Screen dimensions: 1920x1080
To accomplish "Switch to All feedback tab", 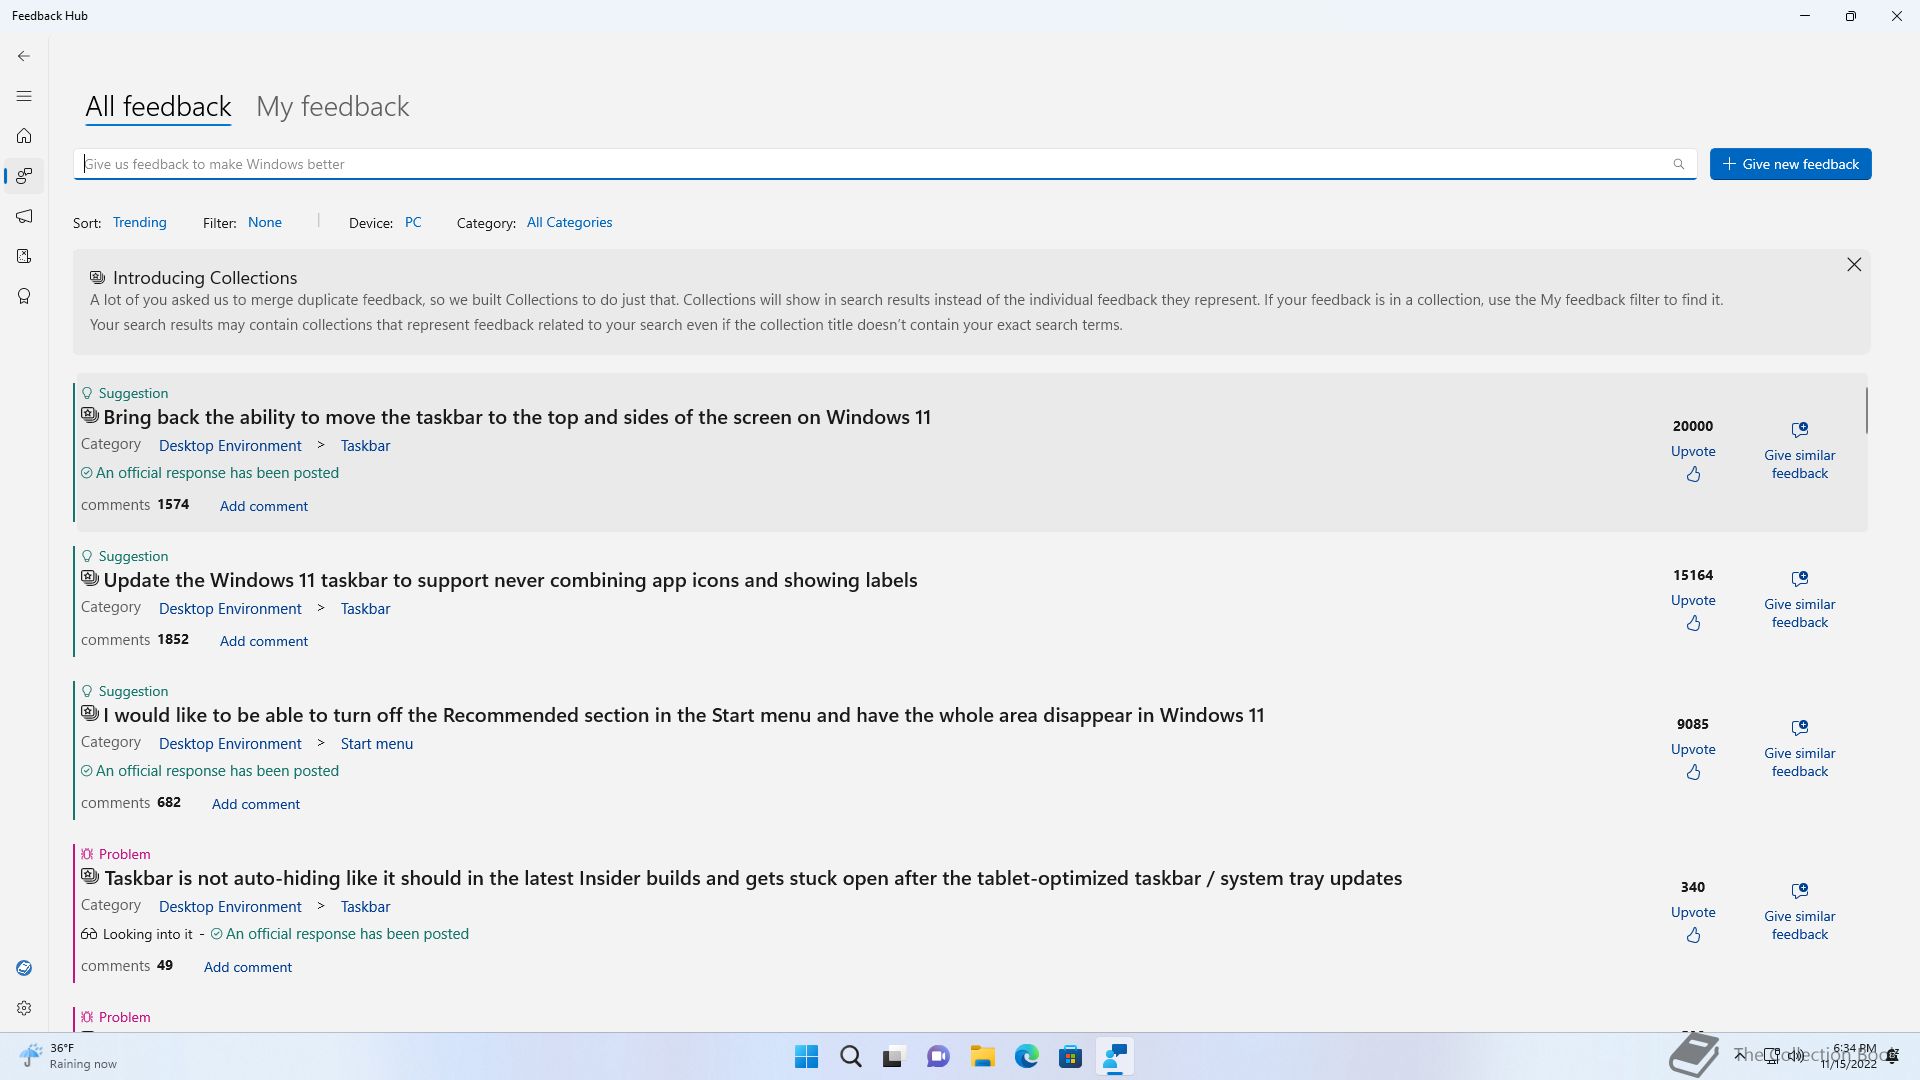I will (158, 106).
